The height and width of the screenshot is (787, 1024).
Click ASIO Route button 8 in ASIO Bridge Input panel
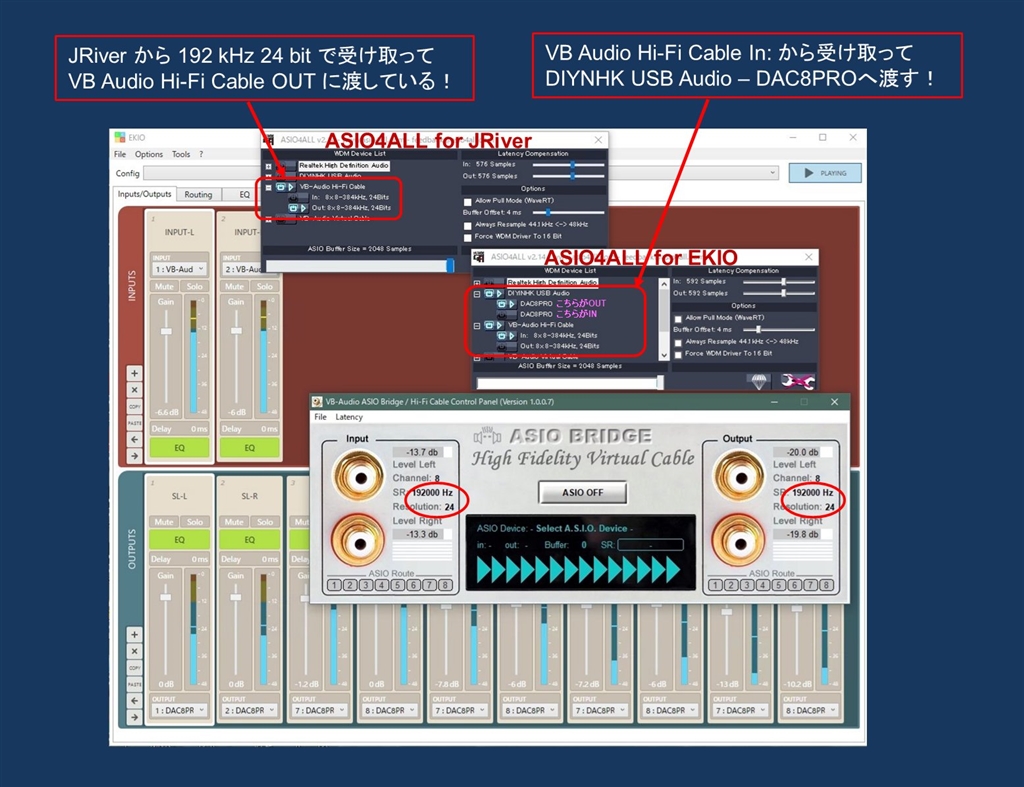click(x=445, y=585)
